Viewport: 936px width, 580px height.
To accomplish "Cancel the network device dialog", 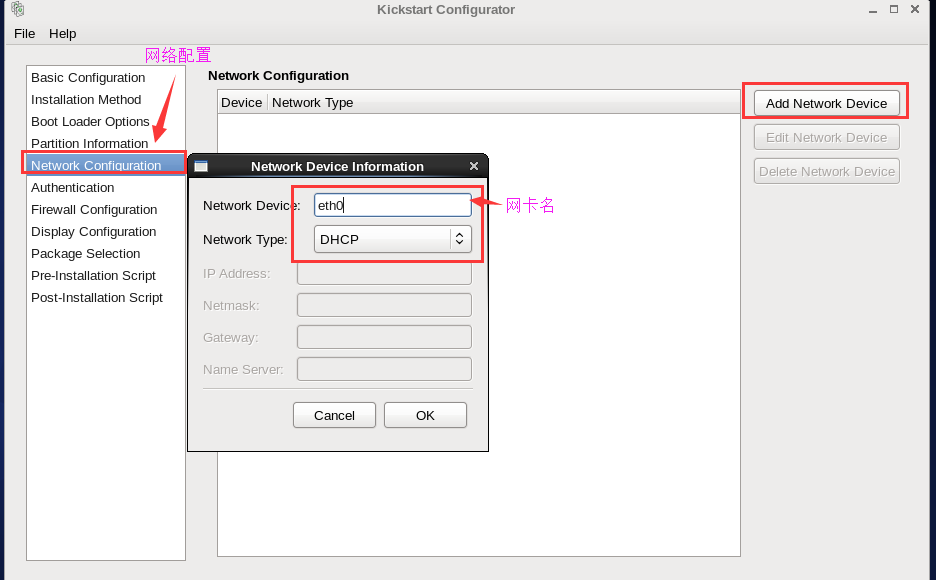I will pyautogui.click(x=334, y=415).
